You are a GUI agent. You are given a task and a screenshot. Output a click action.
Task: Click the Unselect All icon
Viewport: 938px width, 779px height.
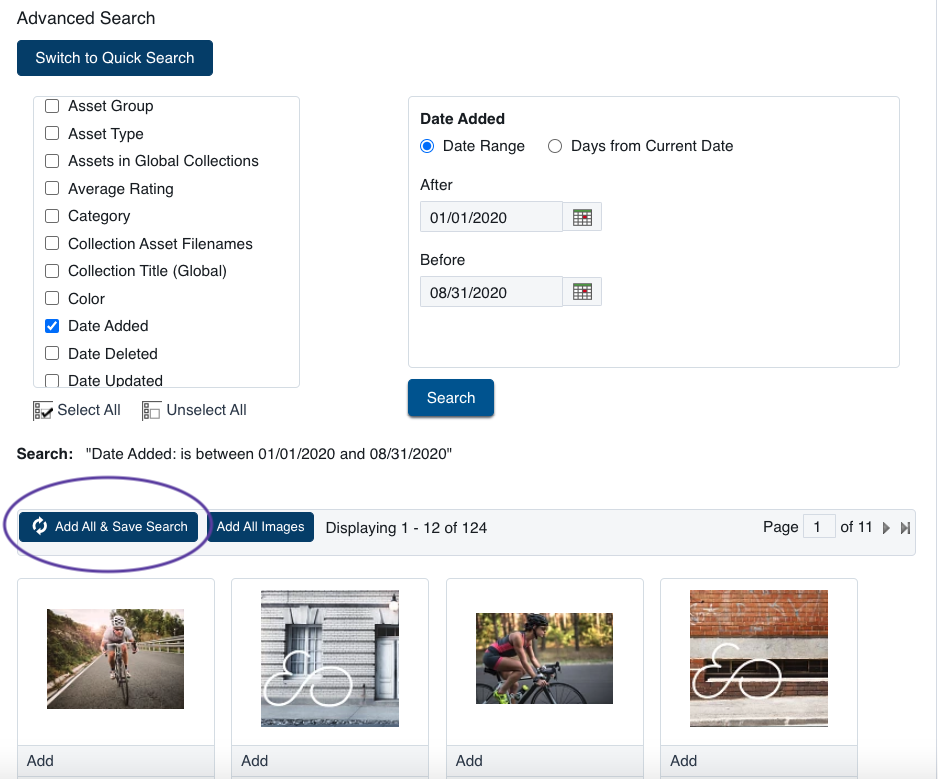151,410
